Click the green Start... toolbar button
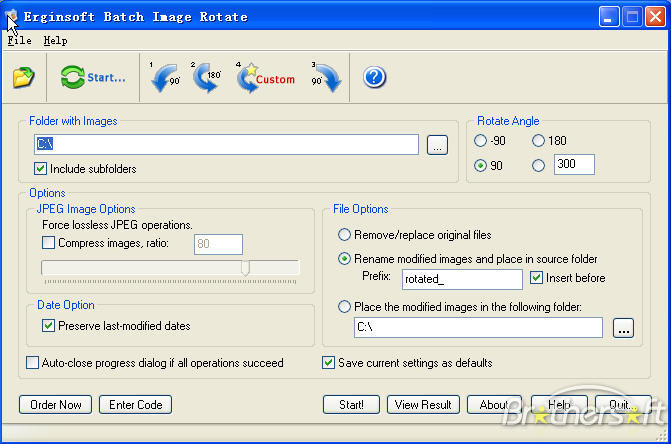The height and width of the screenshot is (444, 671). [x=93, y=77]
